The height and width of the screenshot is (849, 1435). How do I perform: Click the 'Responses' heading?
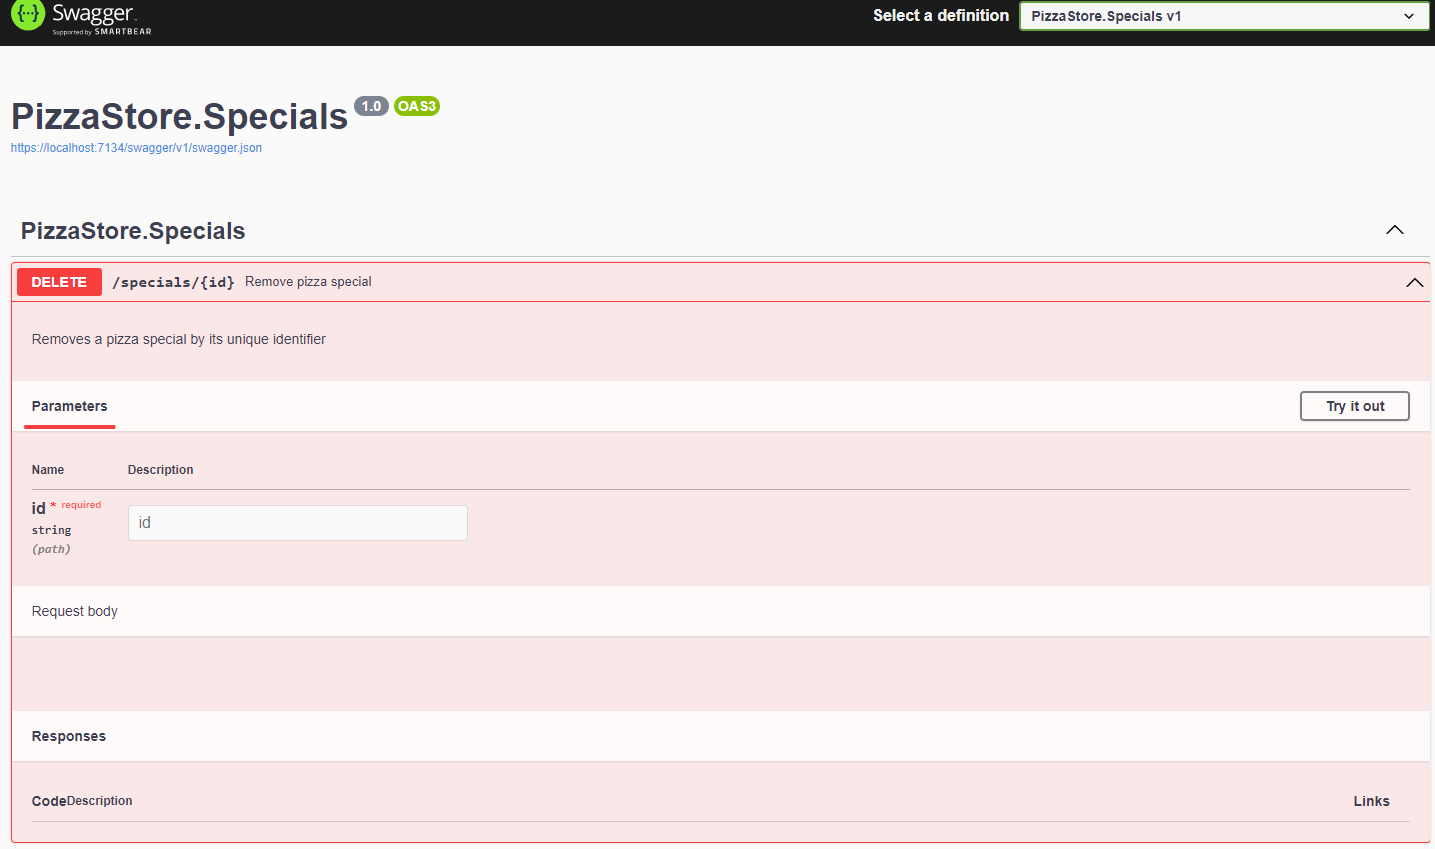click(x=69, y=736)
